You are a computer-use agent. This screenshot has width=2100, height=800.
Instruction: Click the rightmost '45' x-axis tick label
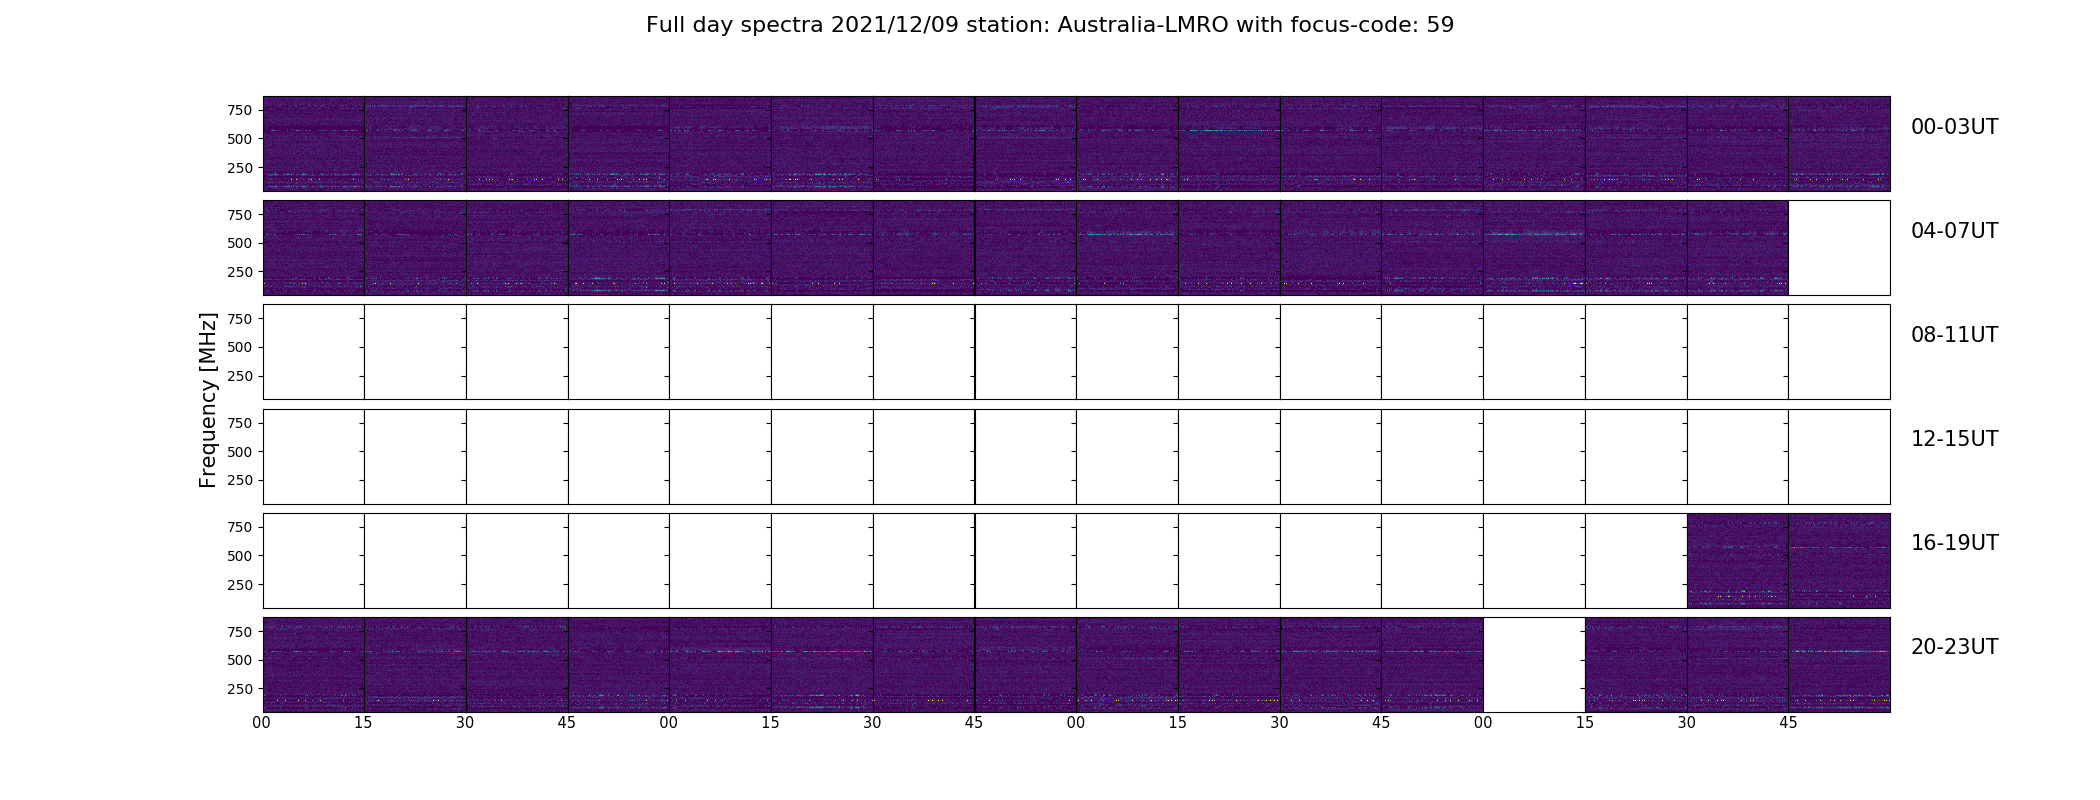coord(1788,723)
